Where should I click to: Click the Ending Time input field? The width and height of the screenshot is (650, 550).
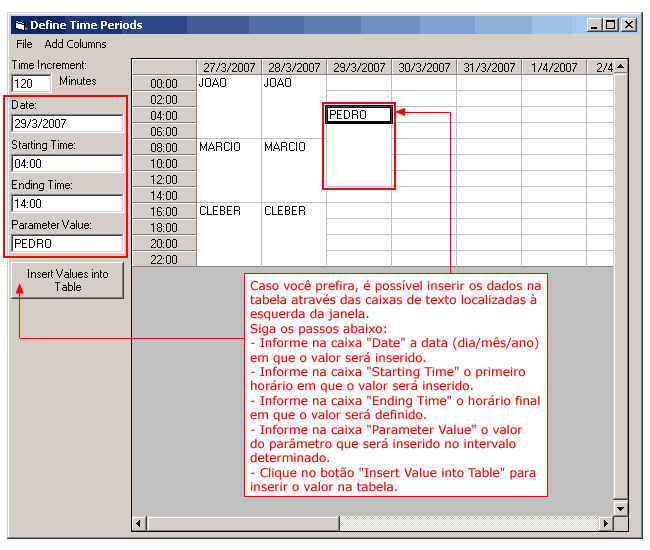(x=67, y=204)
